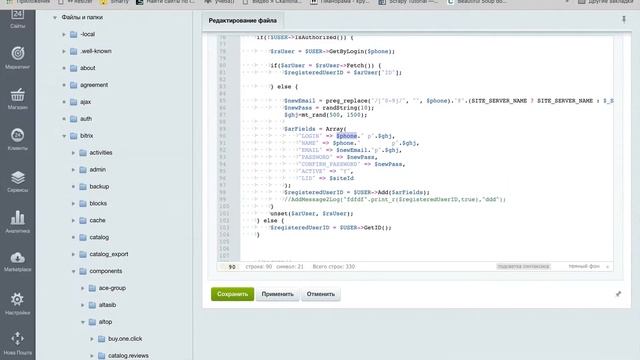Toggle подсветка синтаксиса in editor status bar
This screenshot has width=640, height=360.
[x=523, y=267]
